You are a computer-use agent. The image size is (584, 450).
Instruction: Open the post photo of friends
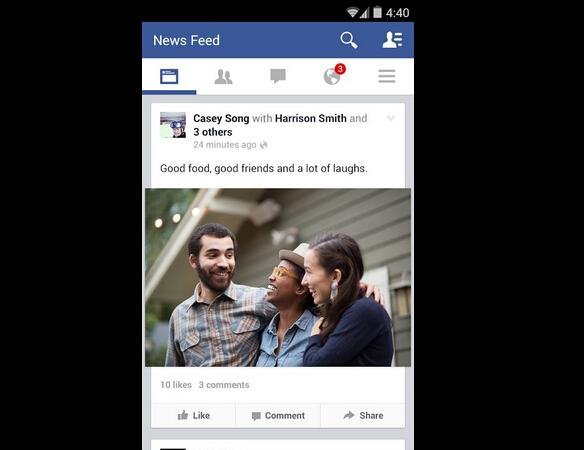[x=278, y=278]
